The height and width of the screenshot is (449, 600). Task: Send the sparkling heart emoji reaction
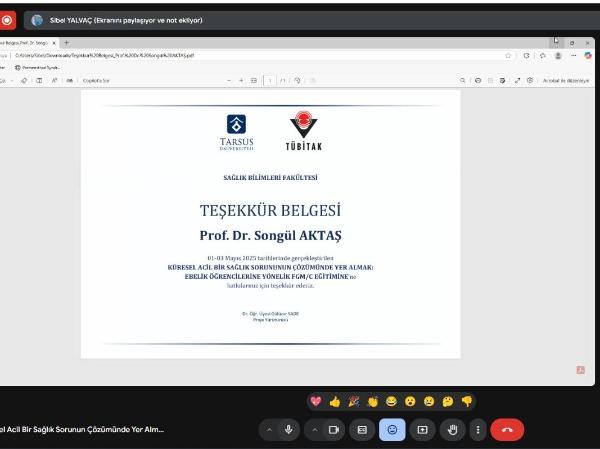click(316, 401)
